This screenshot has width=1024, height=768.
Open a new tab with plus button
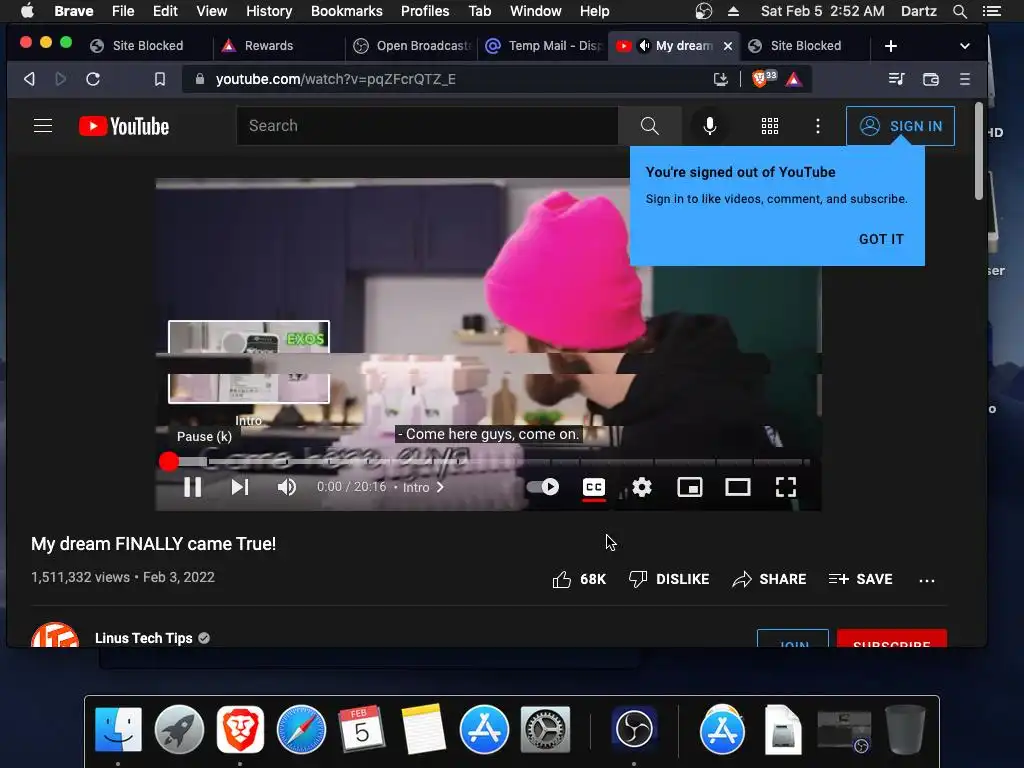(891, 46)
